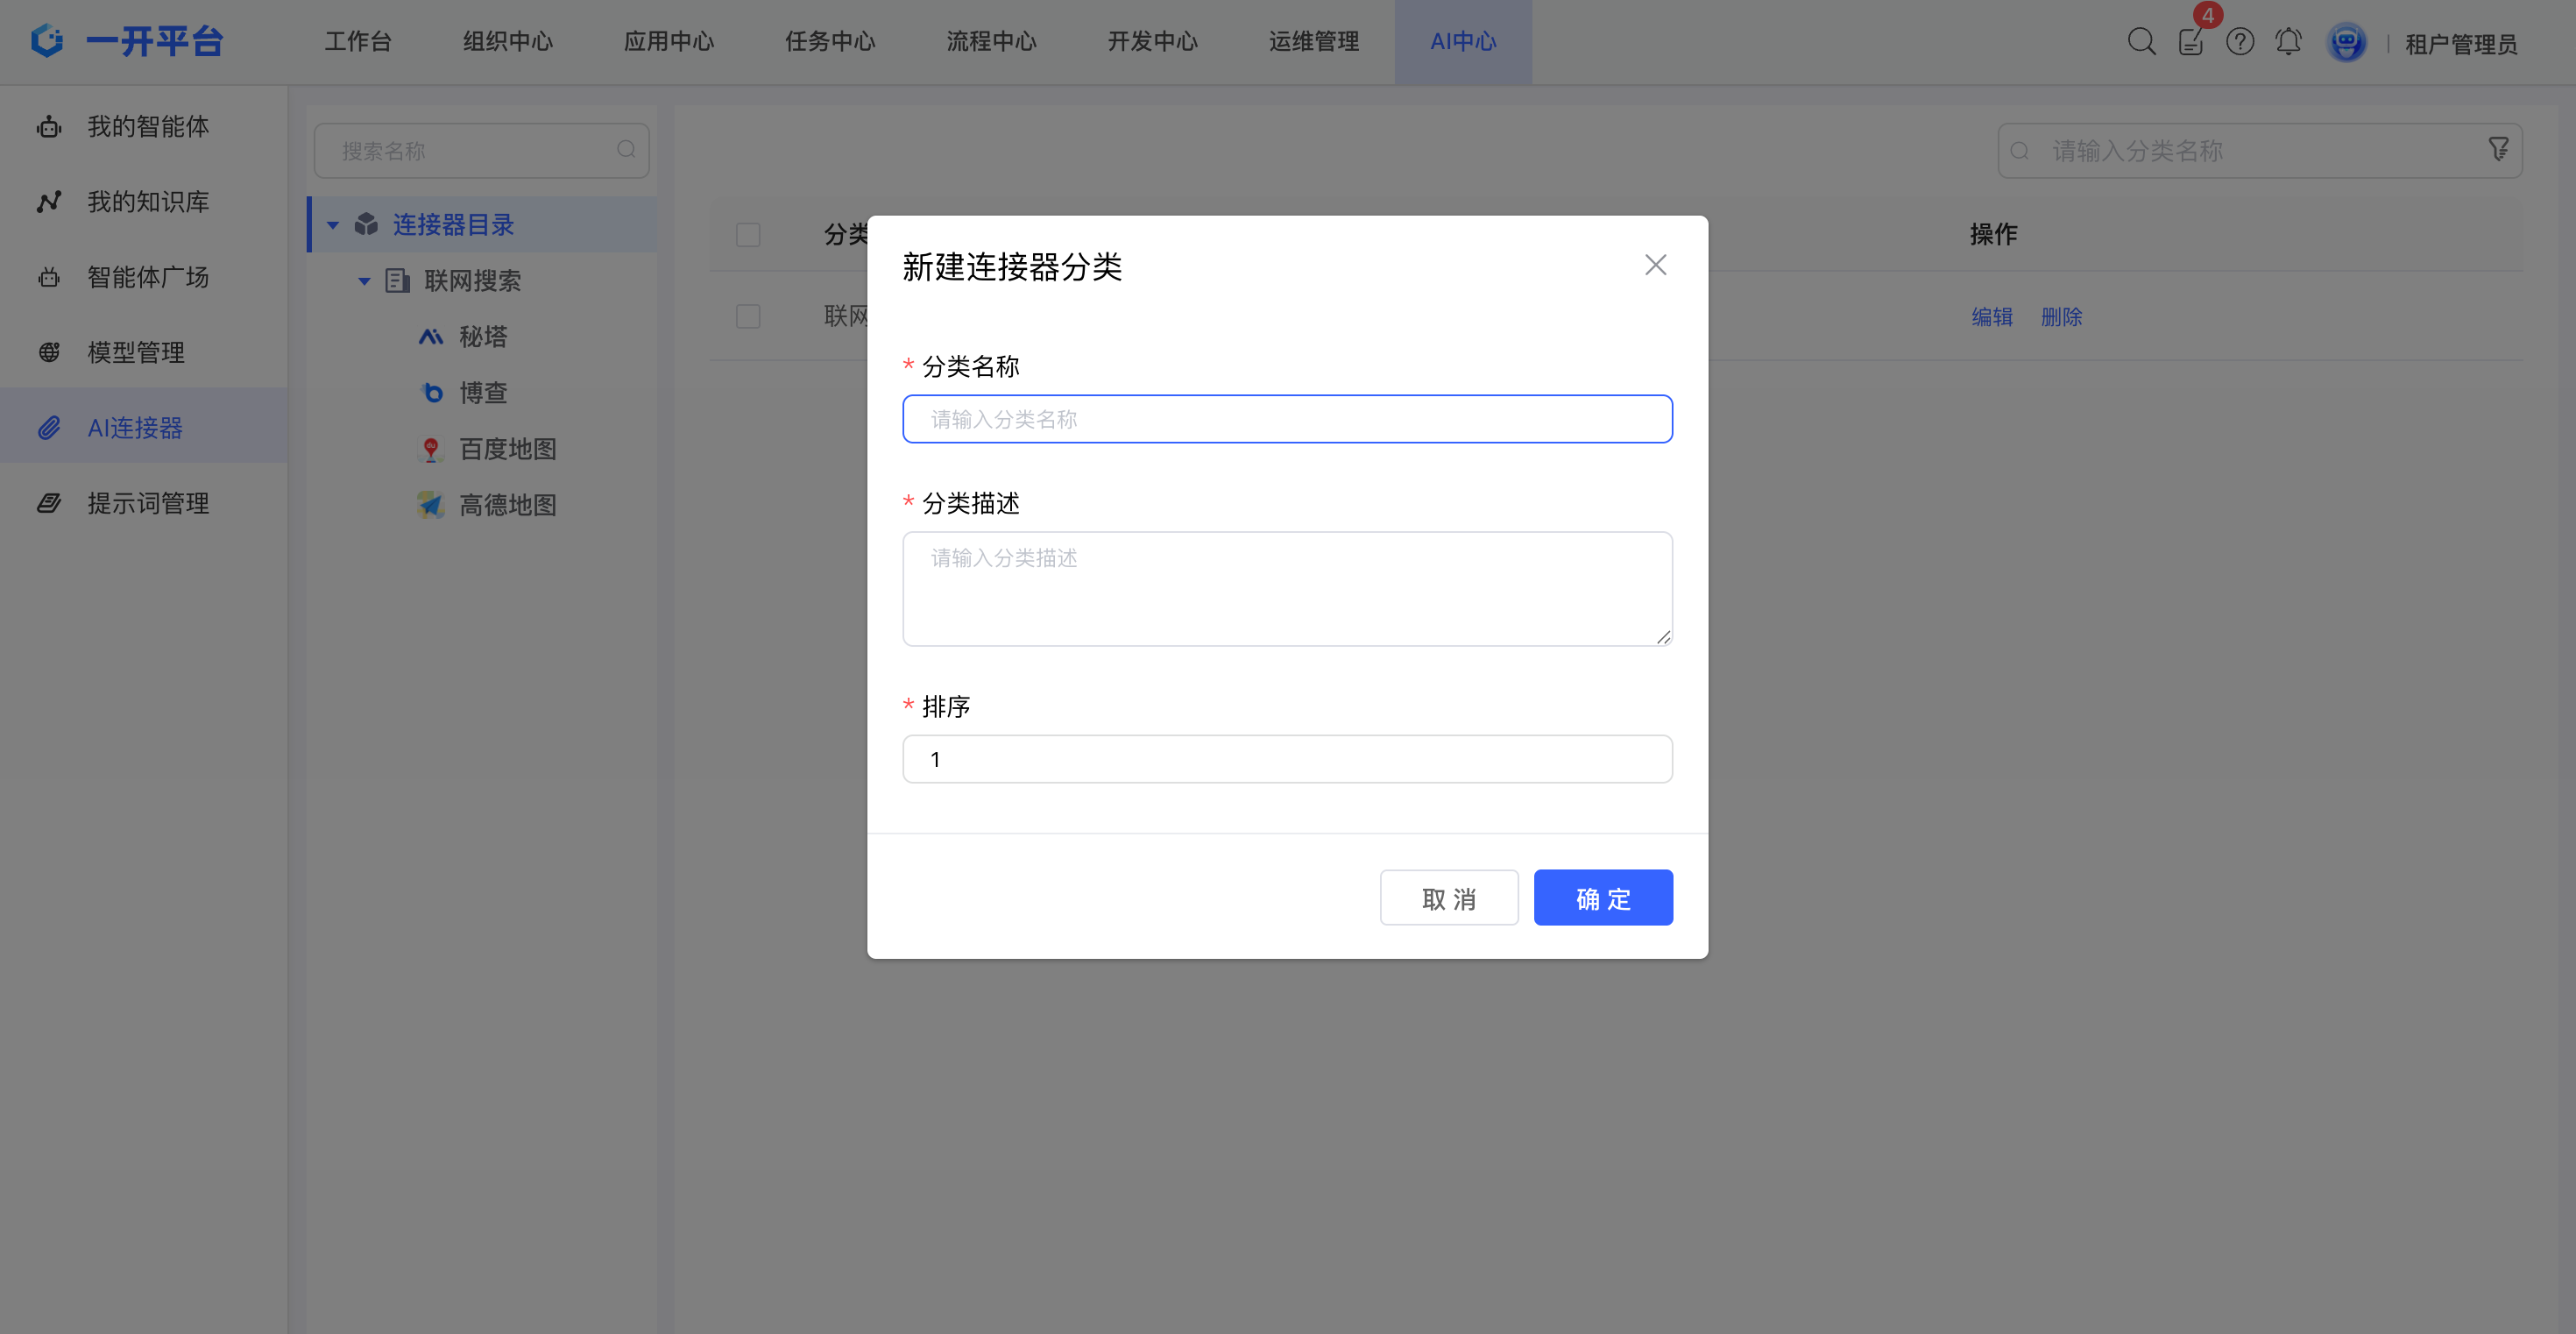Click the user avatar robot icon
The image size is (2576, 1334).
[x=2346, y=42]
